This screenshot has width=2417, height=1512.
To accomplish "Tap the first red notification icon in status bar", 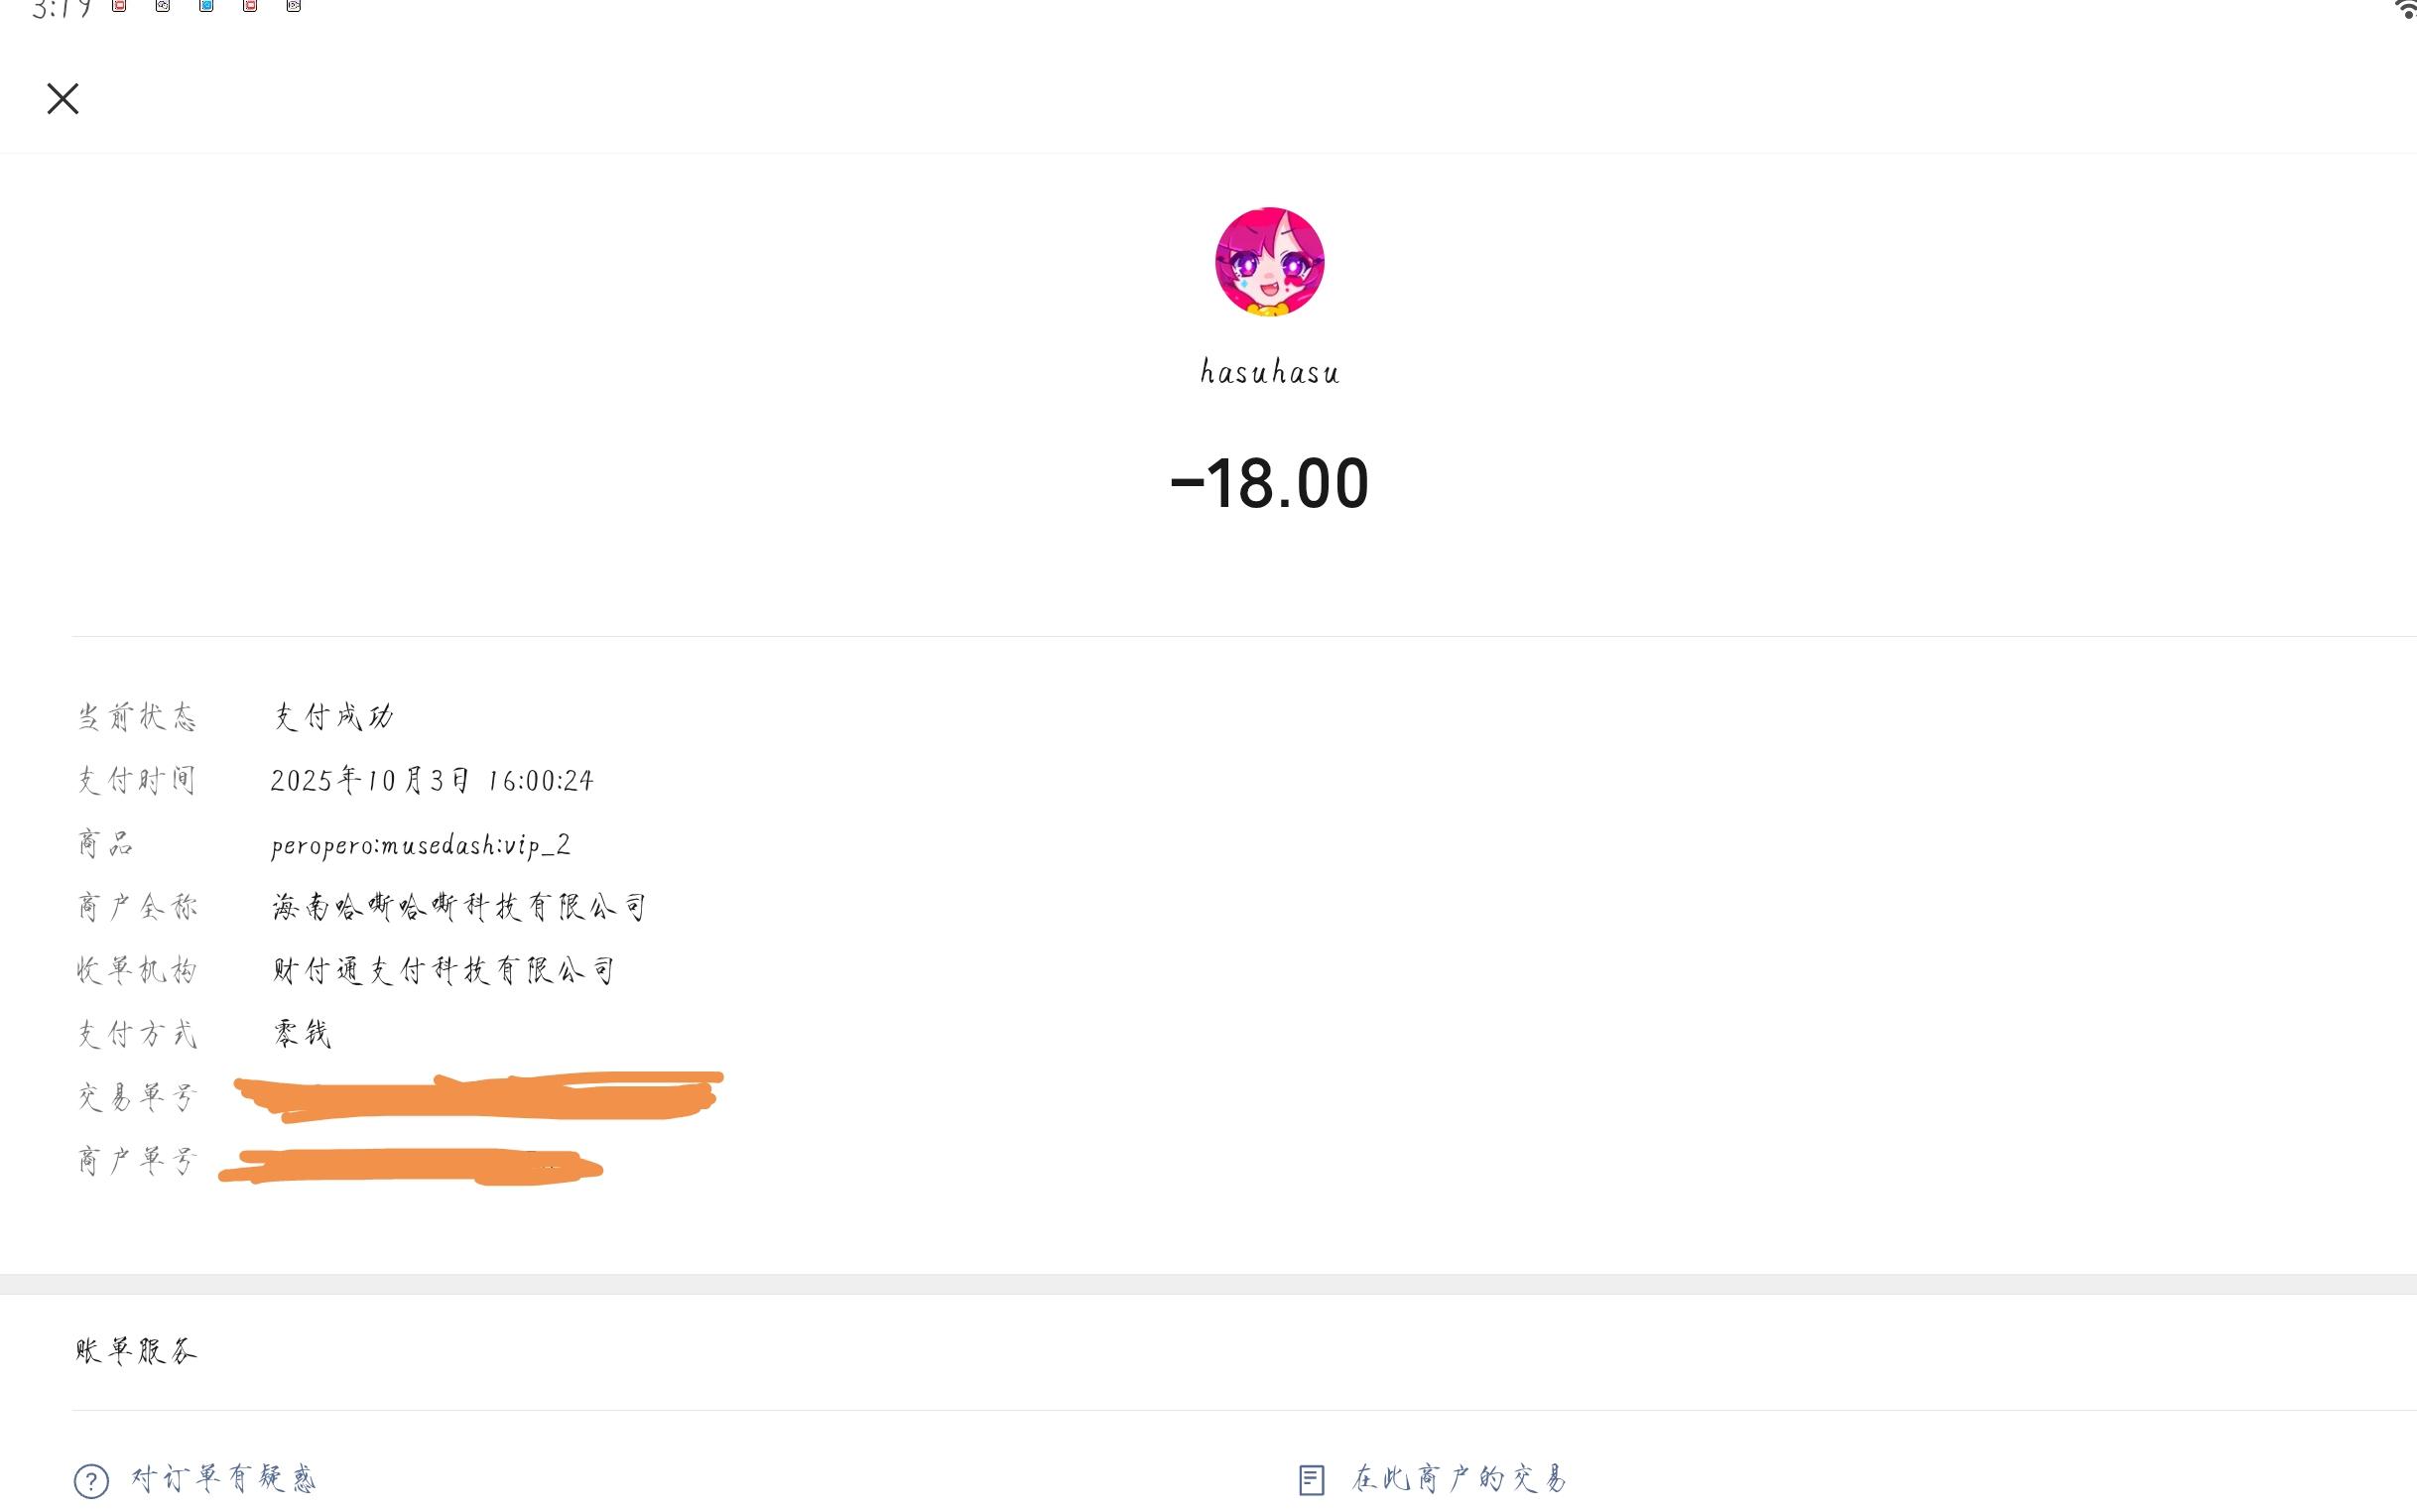I will point(118,7).
